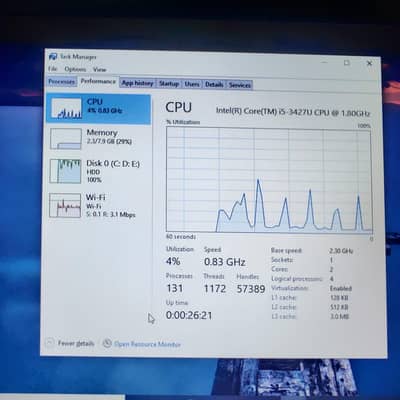Click the Fewer details chevron icon

[x=49, y=343]
